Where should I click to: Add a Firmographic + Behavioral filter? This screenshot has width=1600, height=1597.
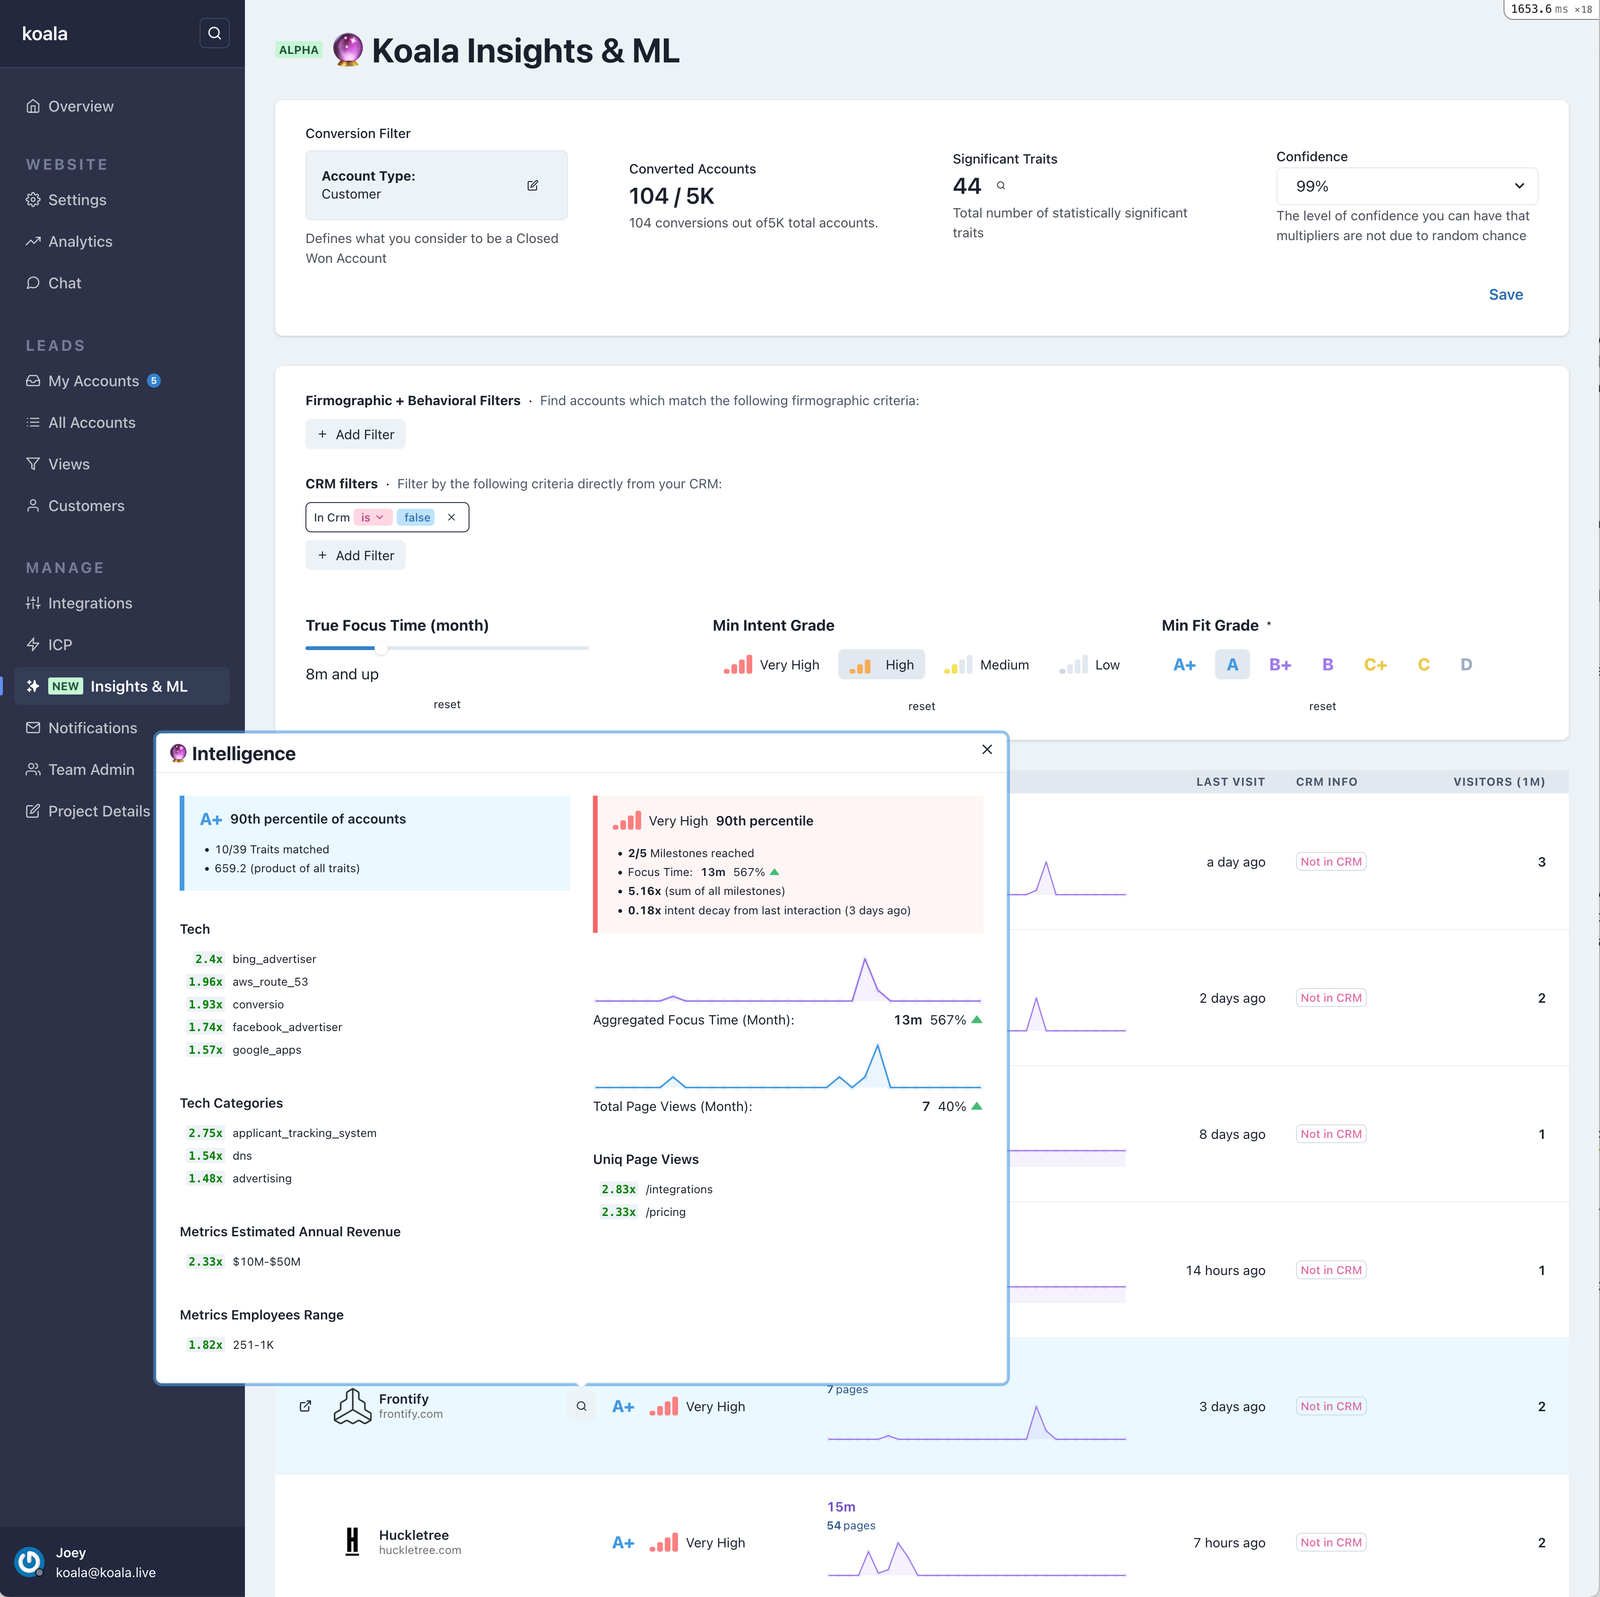[355, 434]
